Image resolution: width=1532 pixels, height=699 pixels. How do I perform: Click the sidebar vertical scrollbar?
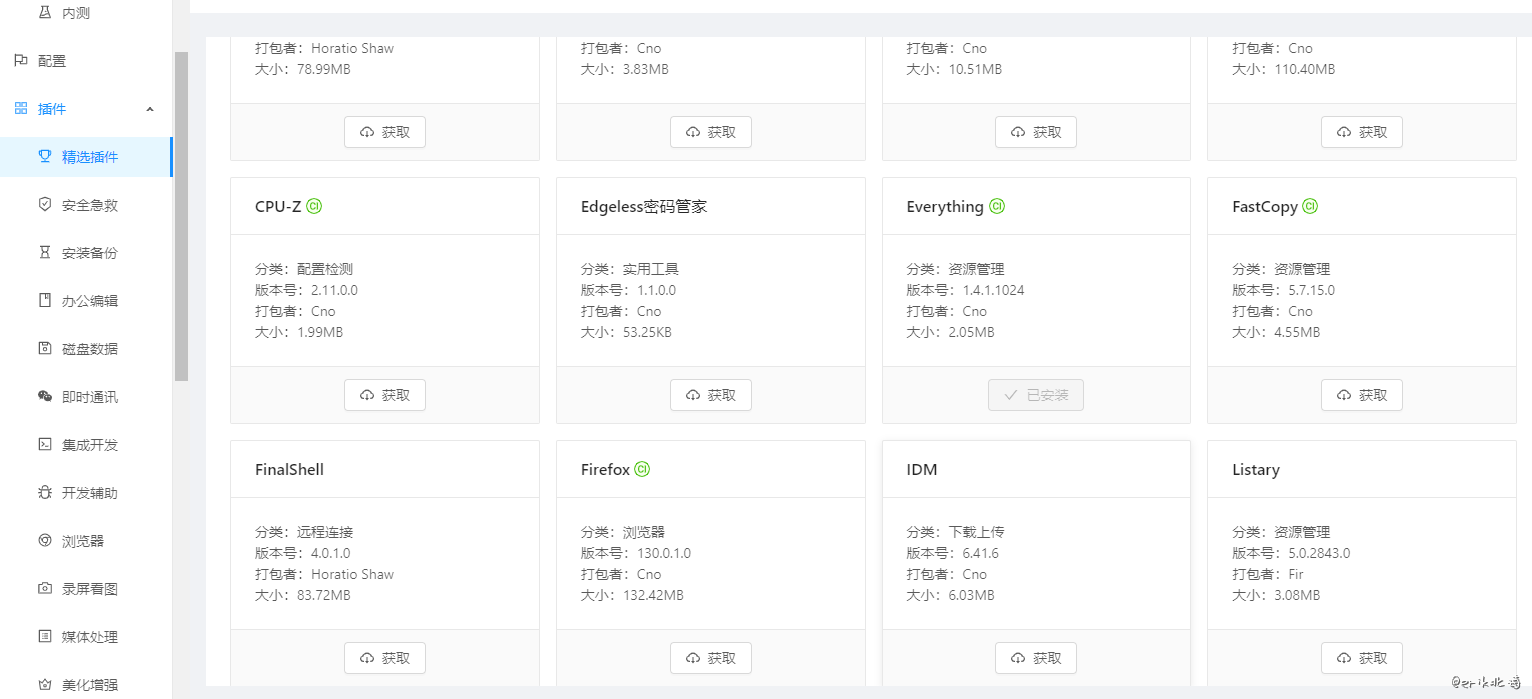point(181,216)
